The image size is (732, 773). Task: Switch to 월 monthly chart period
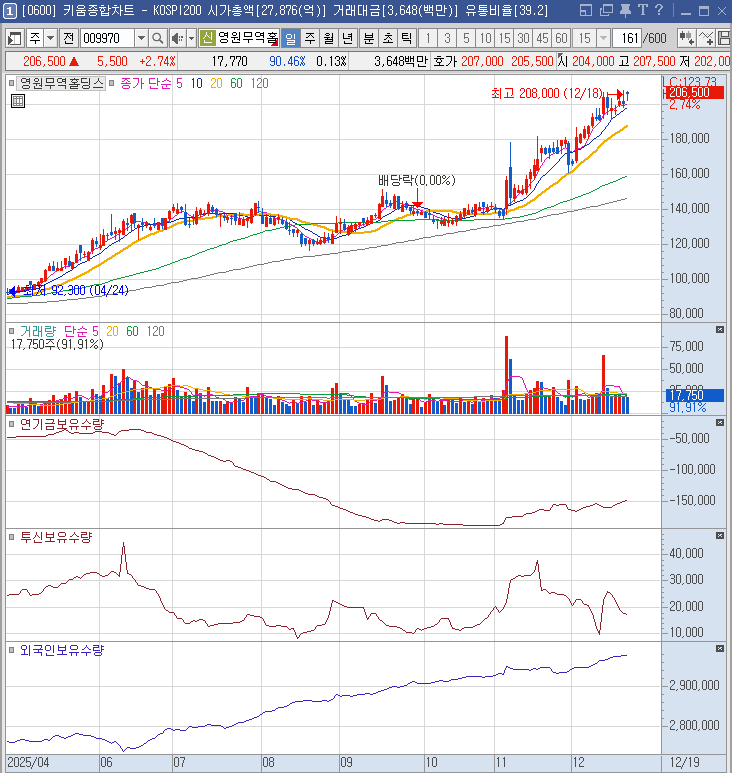pos(327,38)
